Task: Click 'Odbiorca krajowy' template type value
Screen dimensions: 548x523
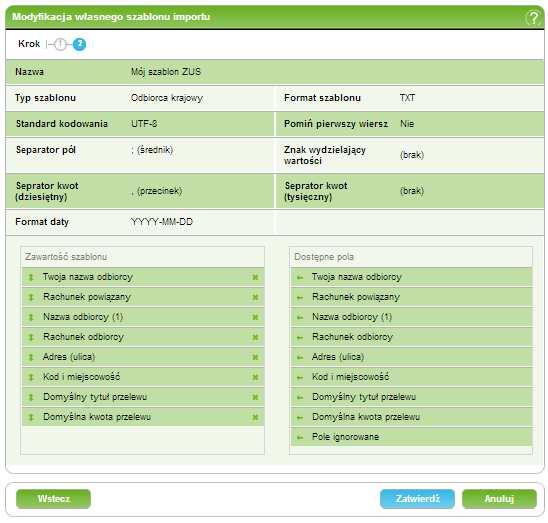Action: pos(167,98)
